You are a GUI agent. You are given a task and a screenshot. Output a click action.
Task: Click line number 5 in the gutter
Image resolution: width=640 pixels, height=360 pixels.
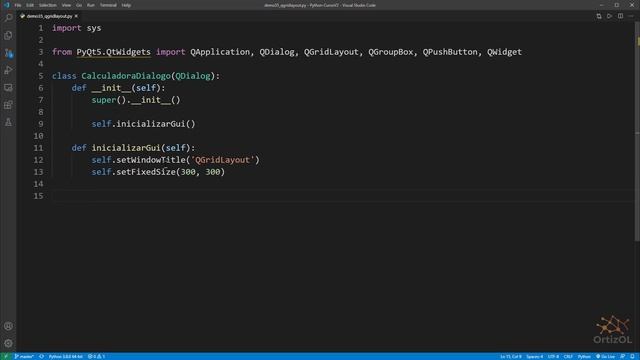40,76
